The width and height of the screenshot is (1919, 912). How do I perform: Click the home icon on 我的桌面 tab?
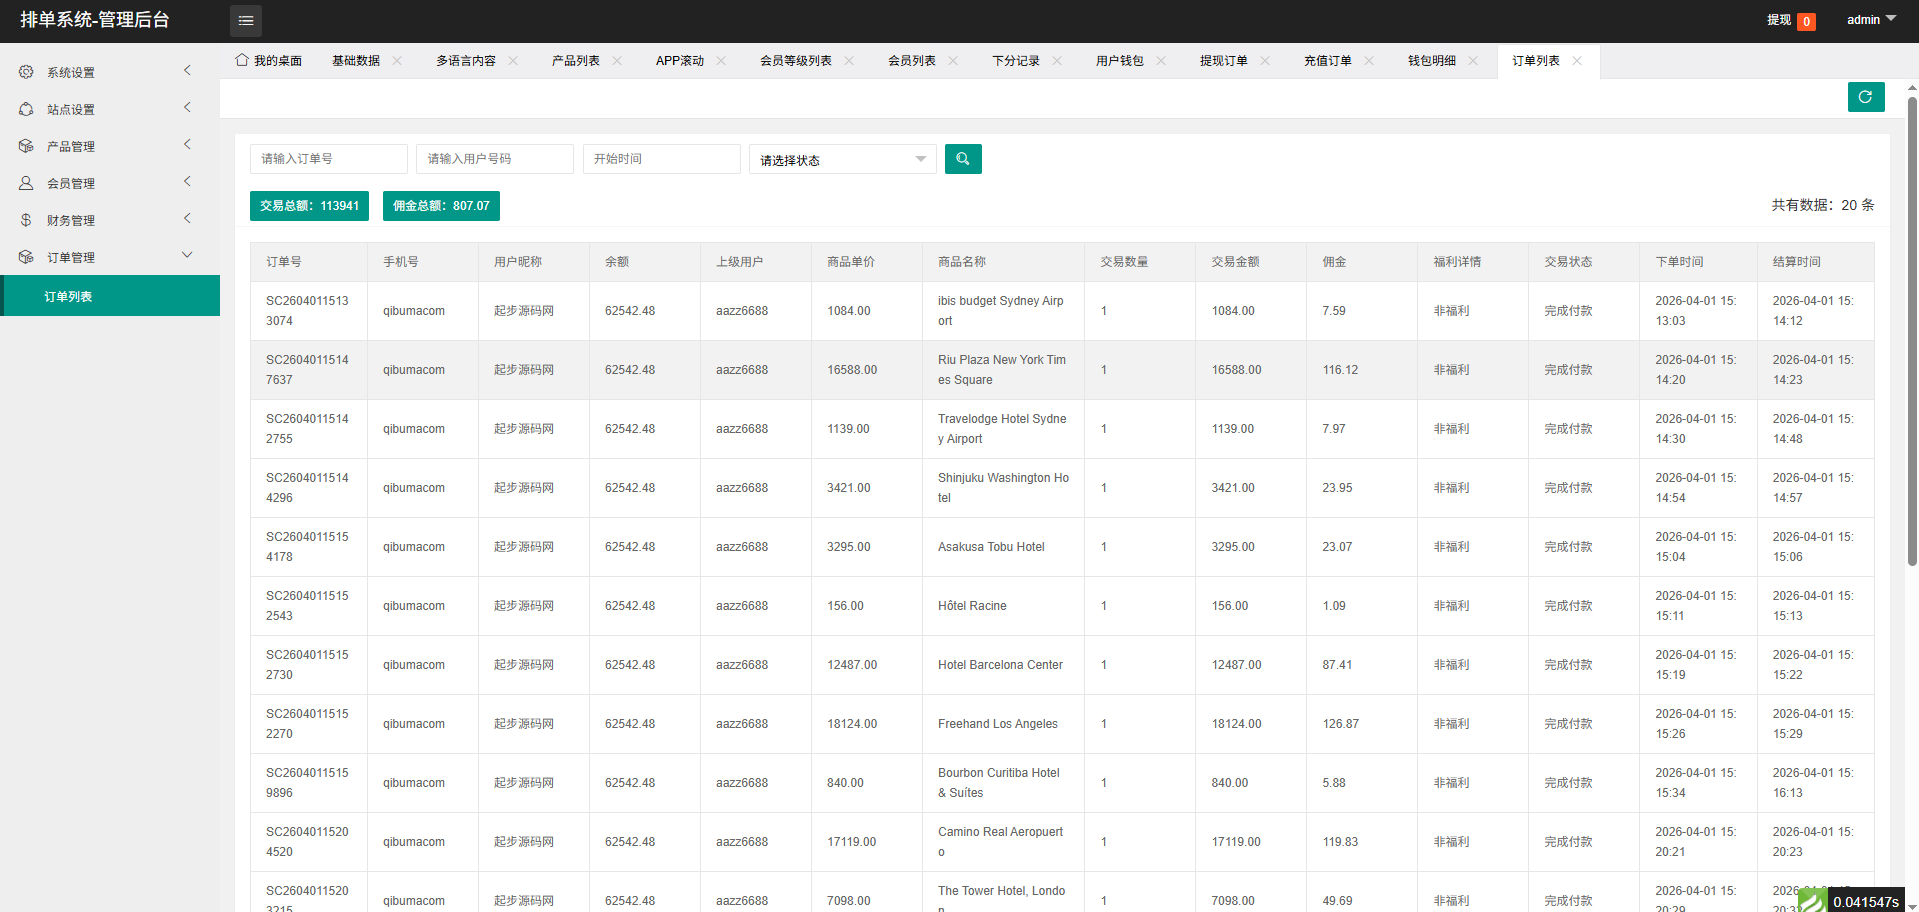tap(242, 60)
